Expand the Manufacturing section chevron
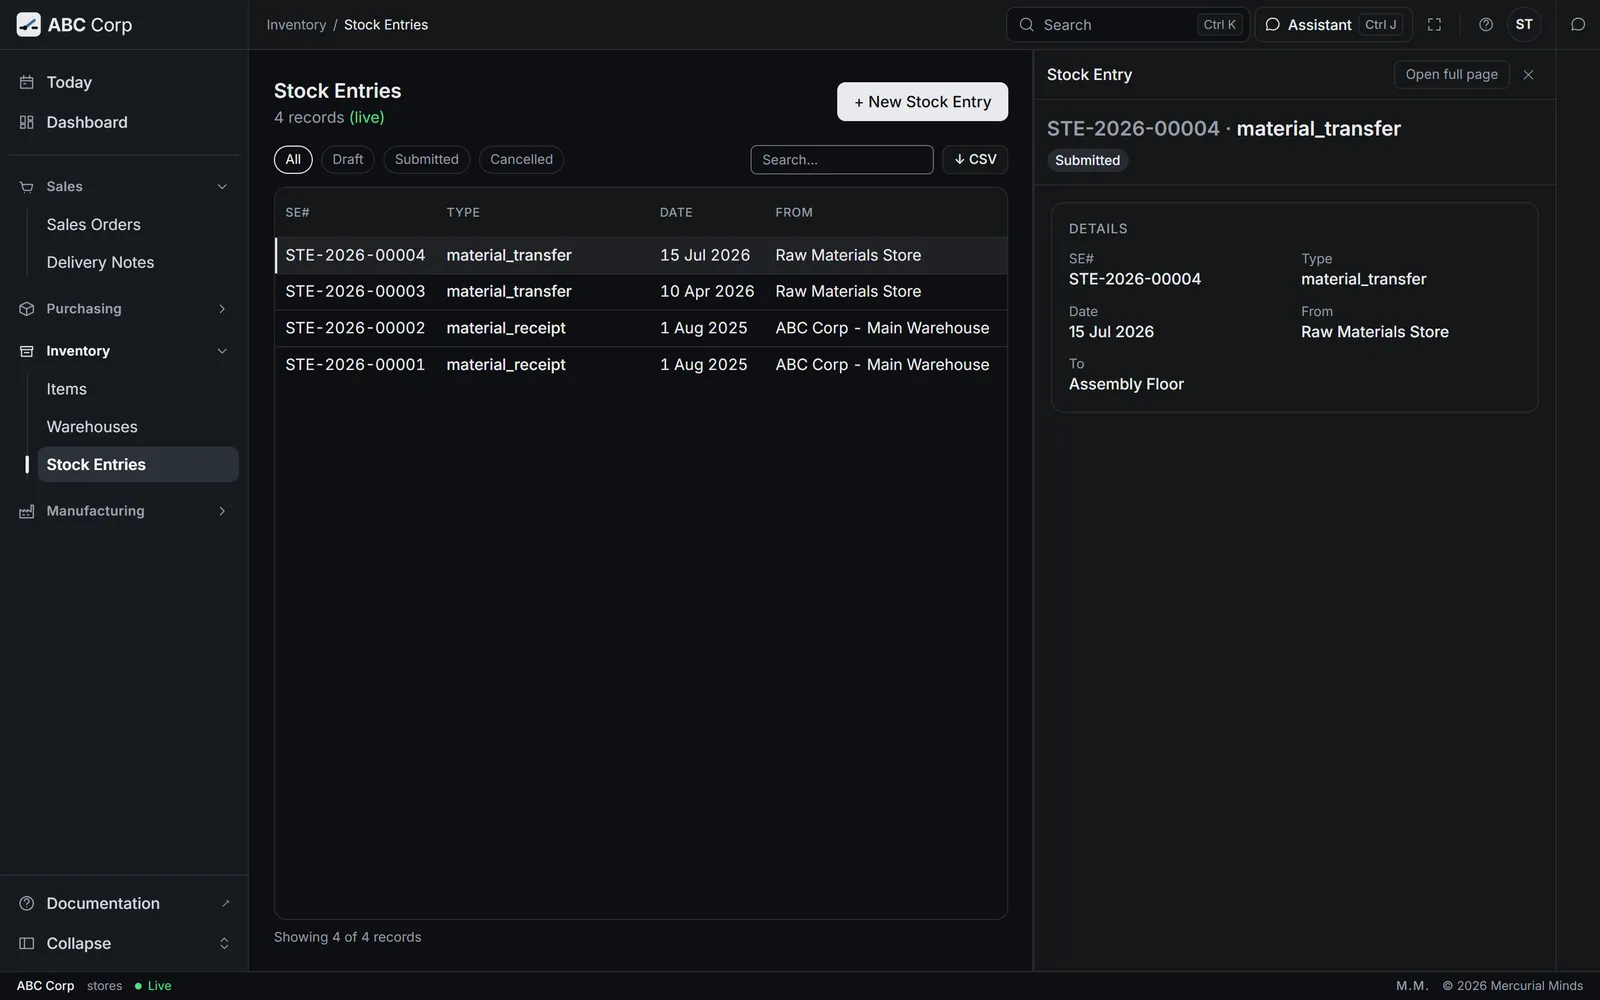Image resolution: width=1600 pixels, height=1000 pixels. pos(222,511)
